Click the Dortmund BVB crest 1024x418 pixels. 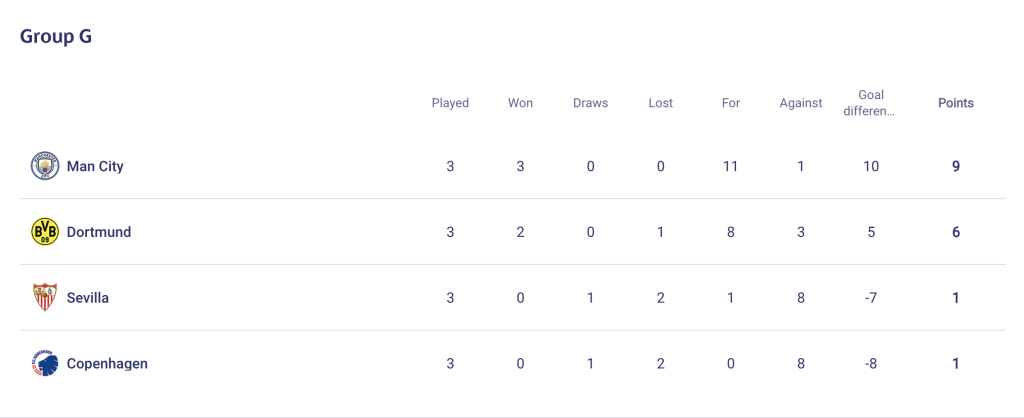[x=44, y=232]
